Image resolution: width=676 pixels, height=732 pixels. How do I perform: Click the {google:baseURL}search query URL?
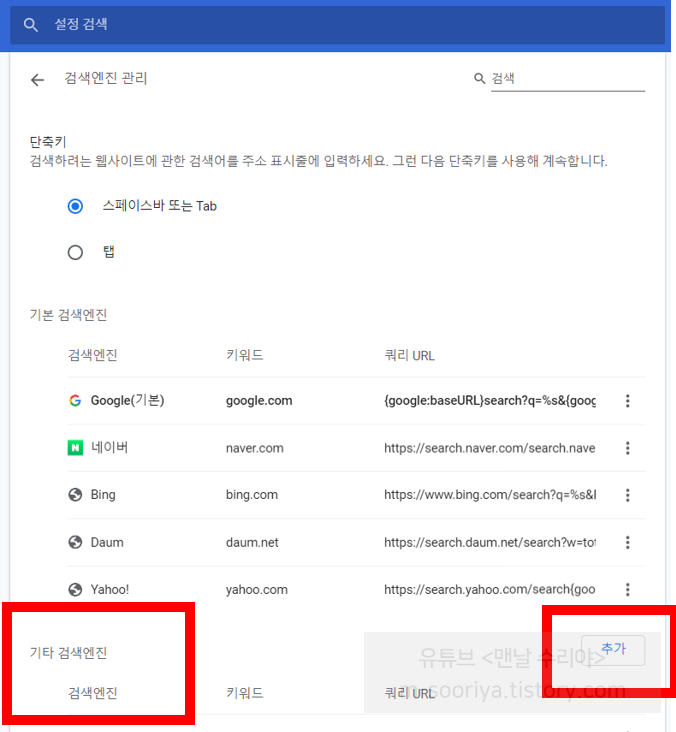point(490,401)
